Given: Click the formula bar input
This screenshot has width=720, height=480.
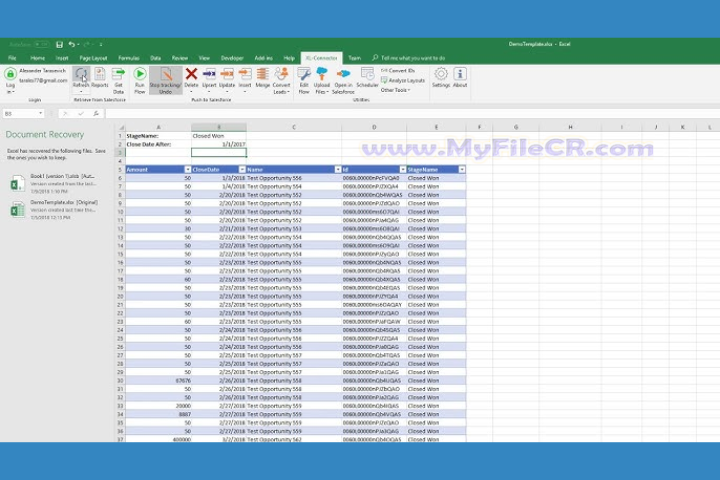Looking at the screenshot, I should click(412, 113).
